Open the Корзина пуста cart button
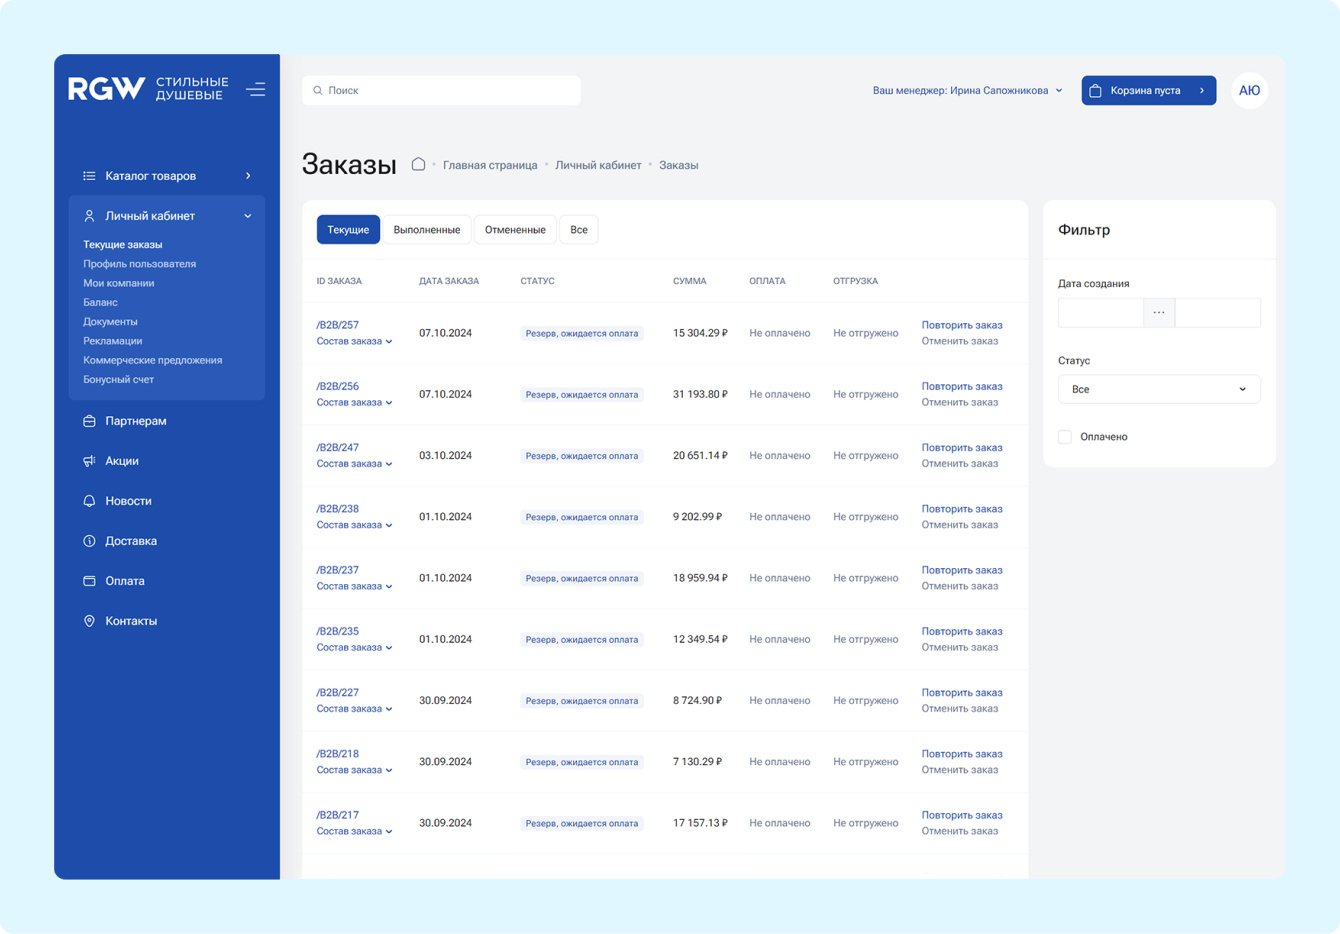The height and width of the screenshot is (934, 1340). click(1149, 90)
